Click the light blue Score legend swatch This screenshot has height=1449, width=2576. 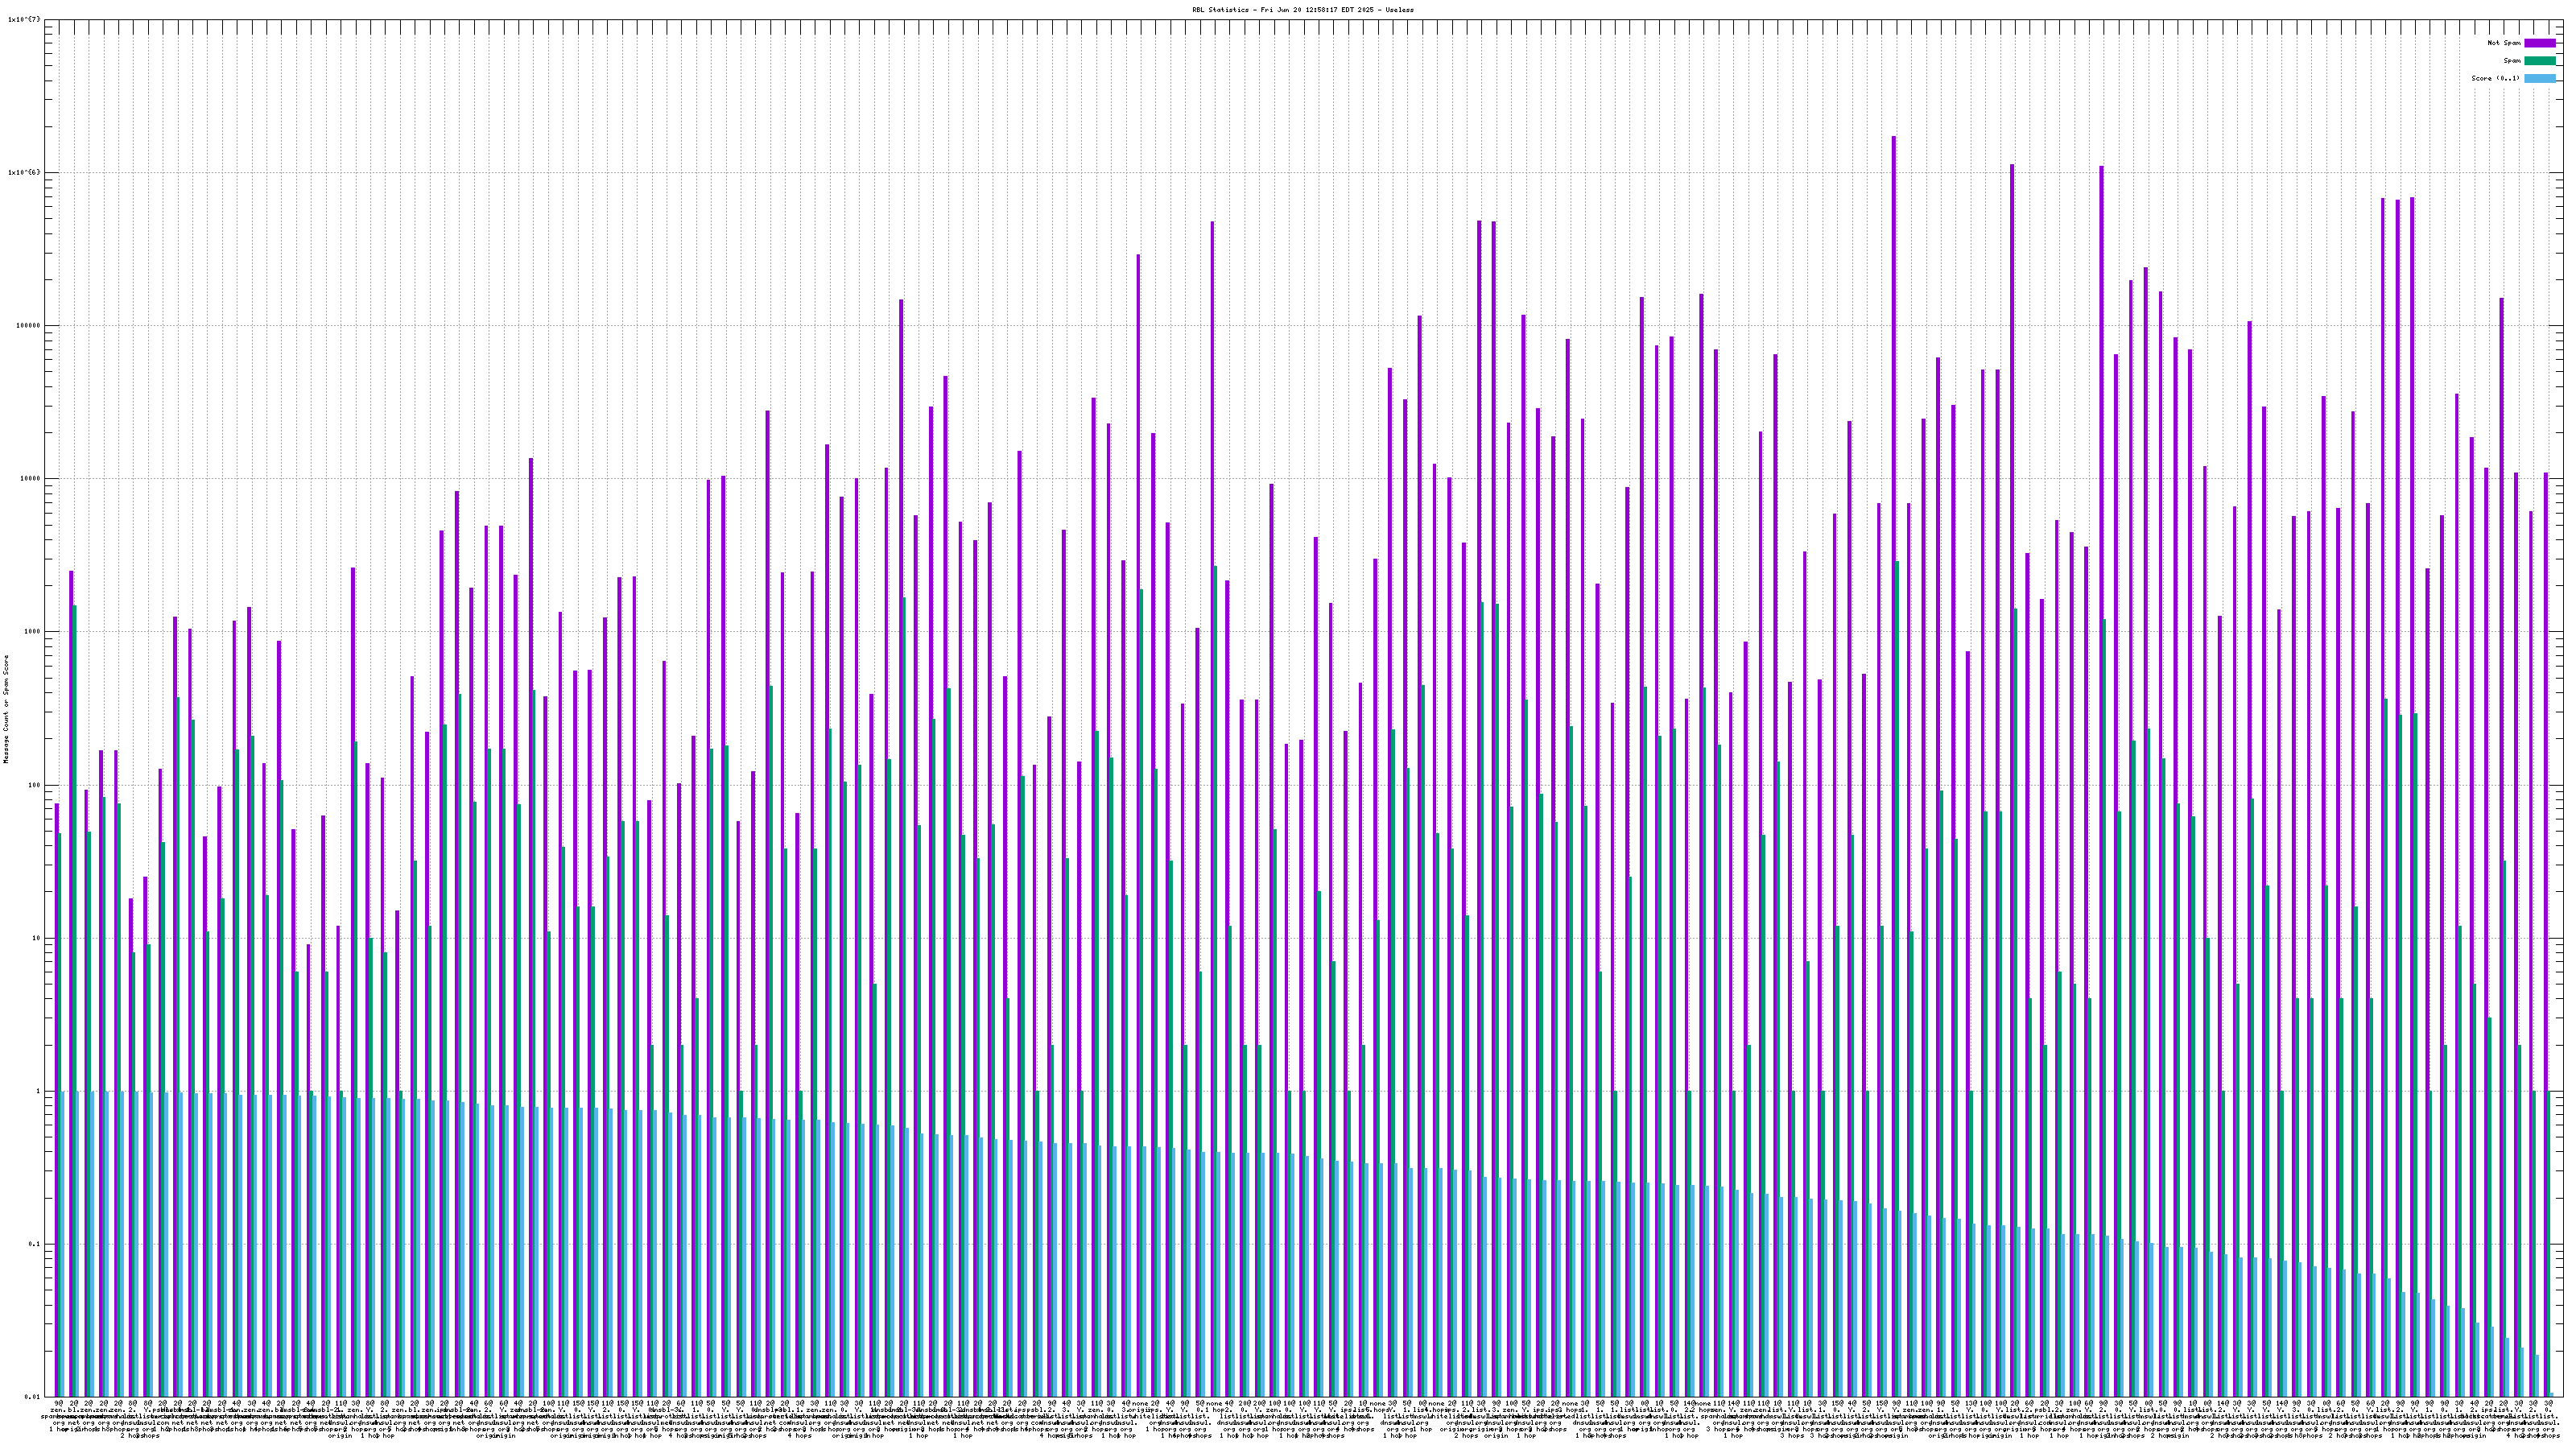click(2539, 78)
